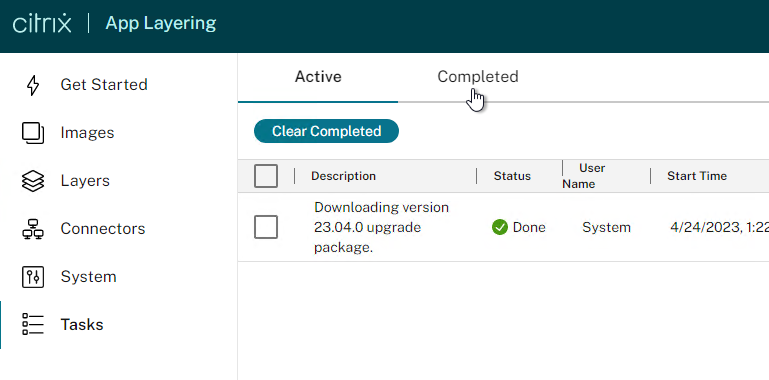Select the Active tab
Screen dimensions: 769x380
point(318,77)
